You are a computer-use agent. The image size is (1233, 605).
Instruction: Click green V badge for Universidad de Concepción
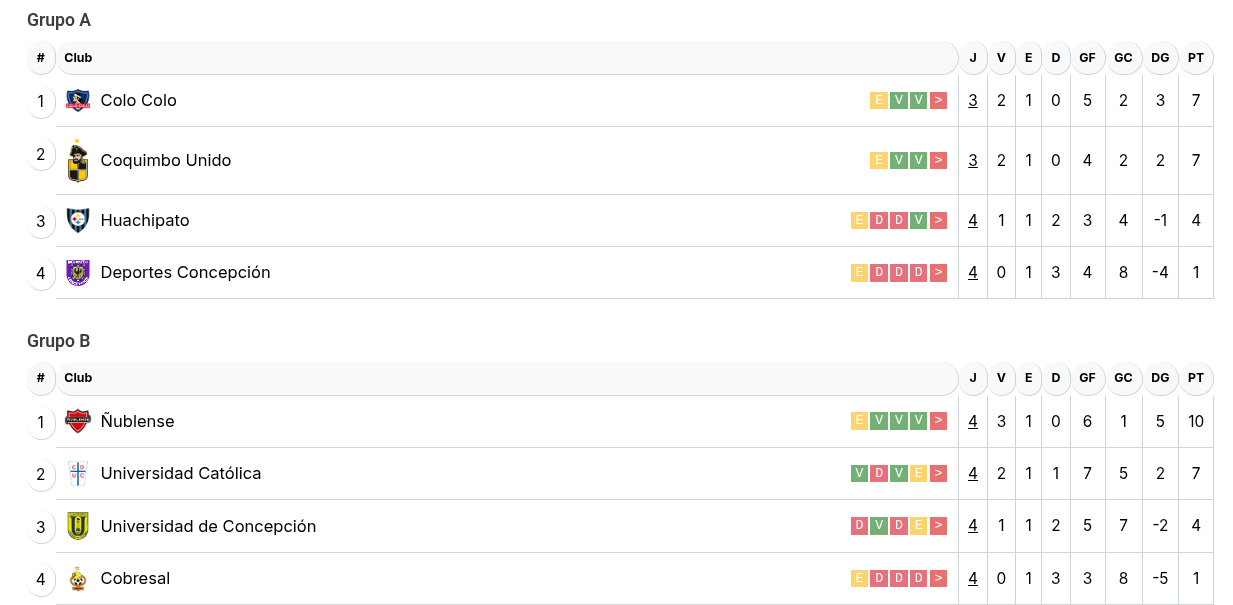(879, 525)
